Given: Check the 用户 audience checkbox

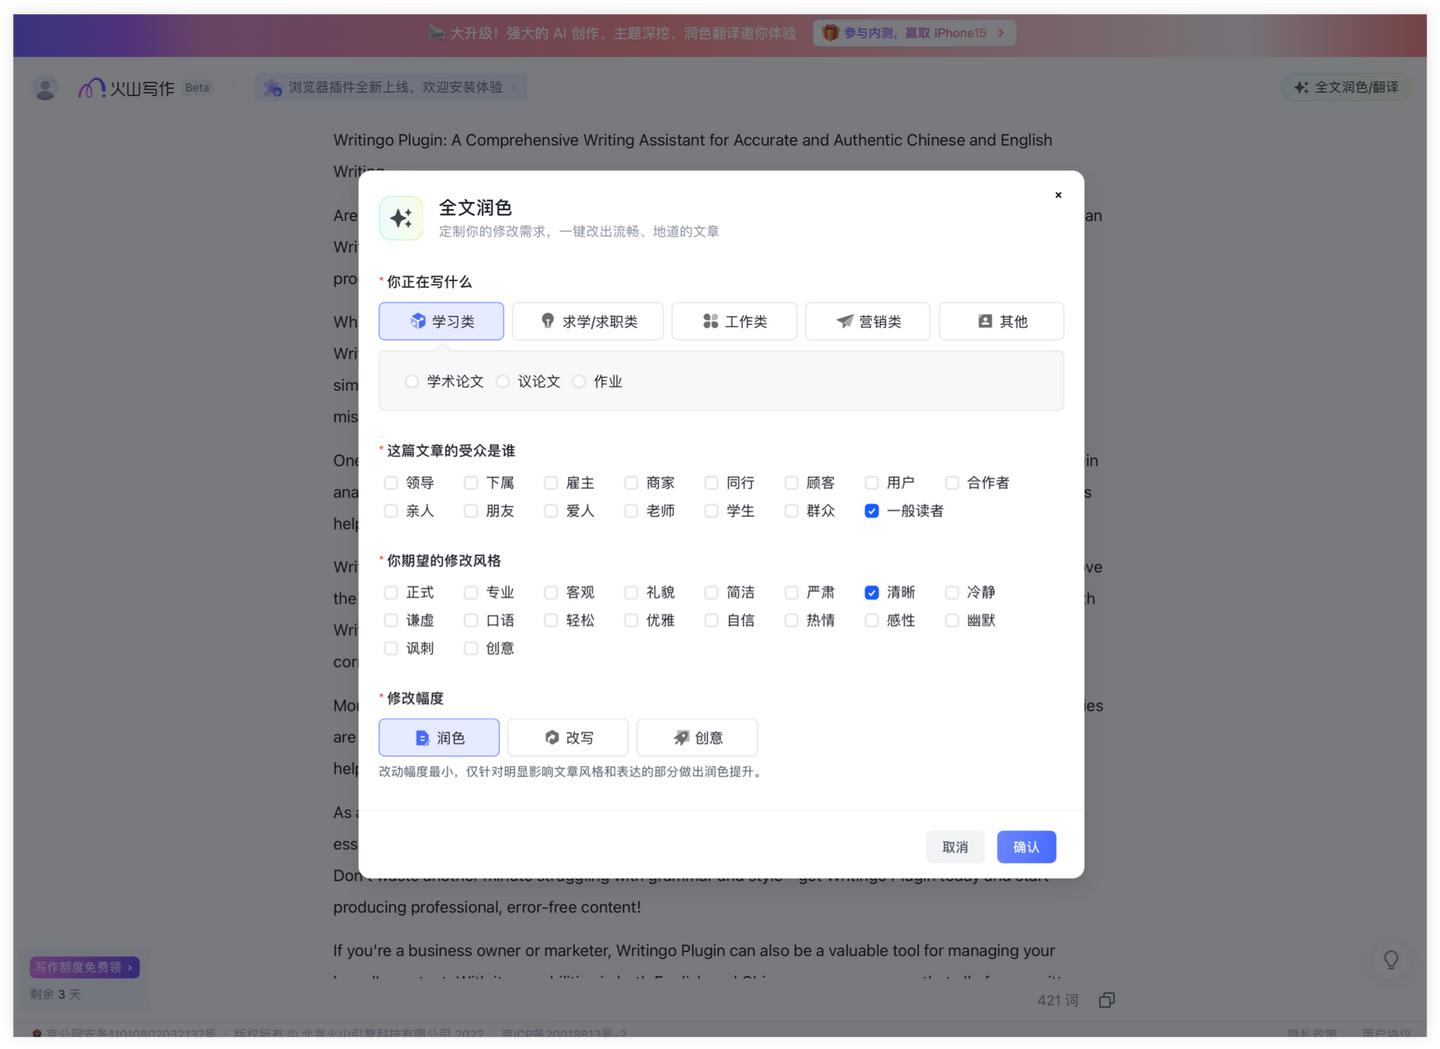Looking at the screenshot, I should tap(872, 483).
